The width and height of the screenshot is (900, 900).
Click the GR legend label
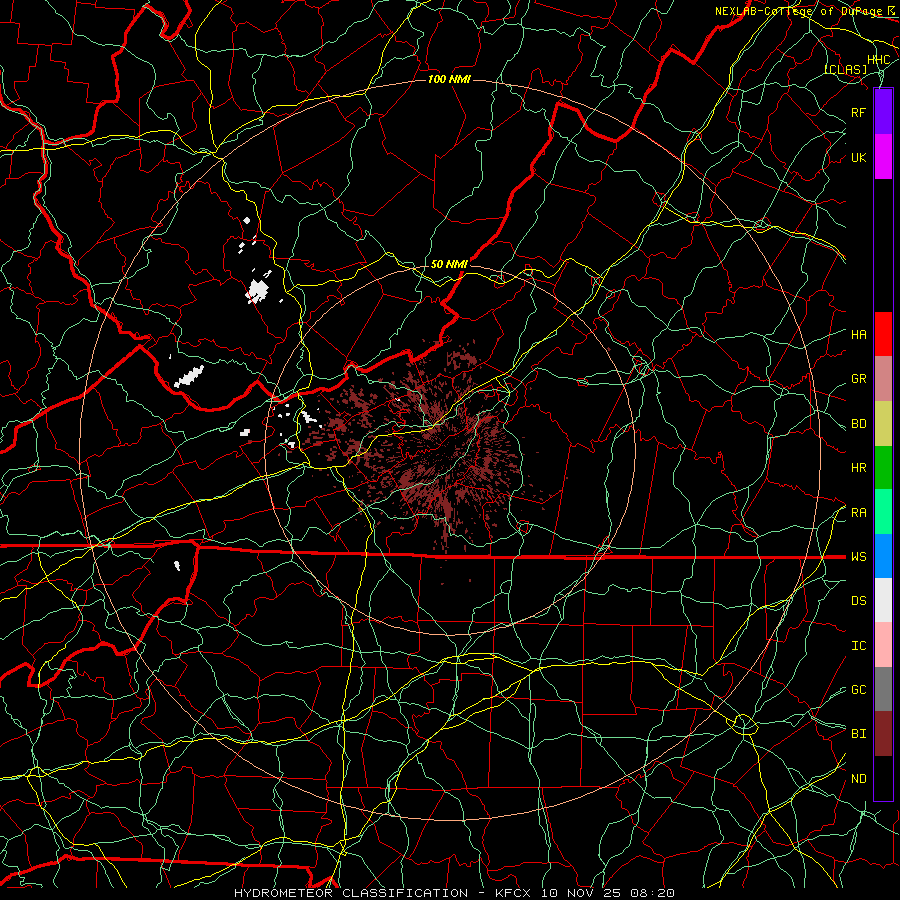pos(859,379)
